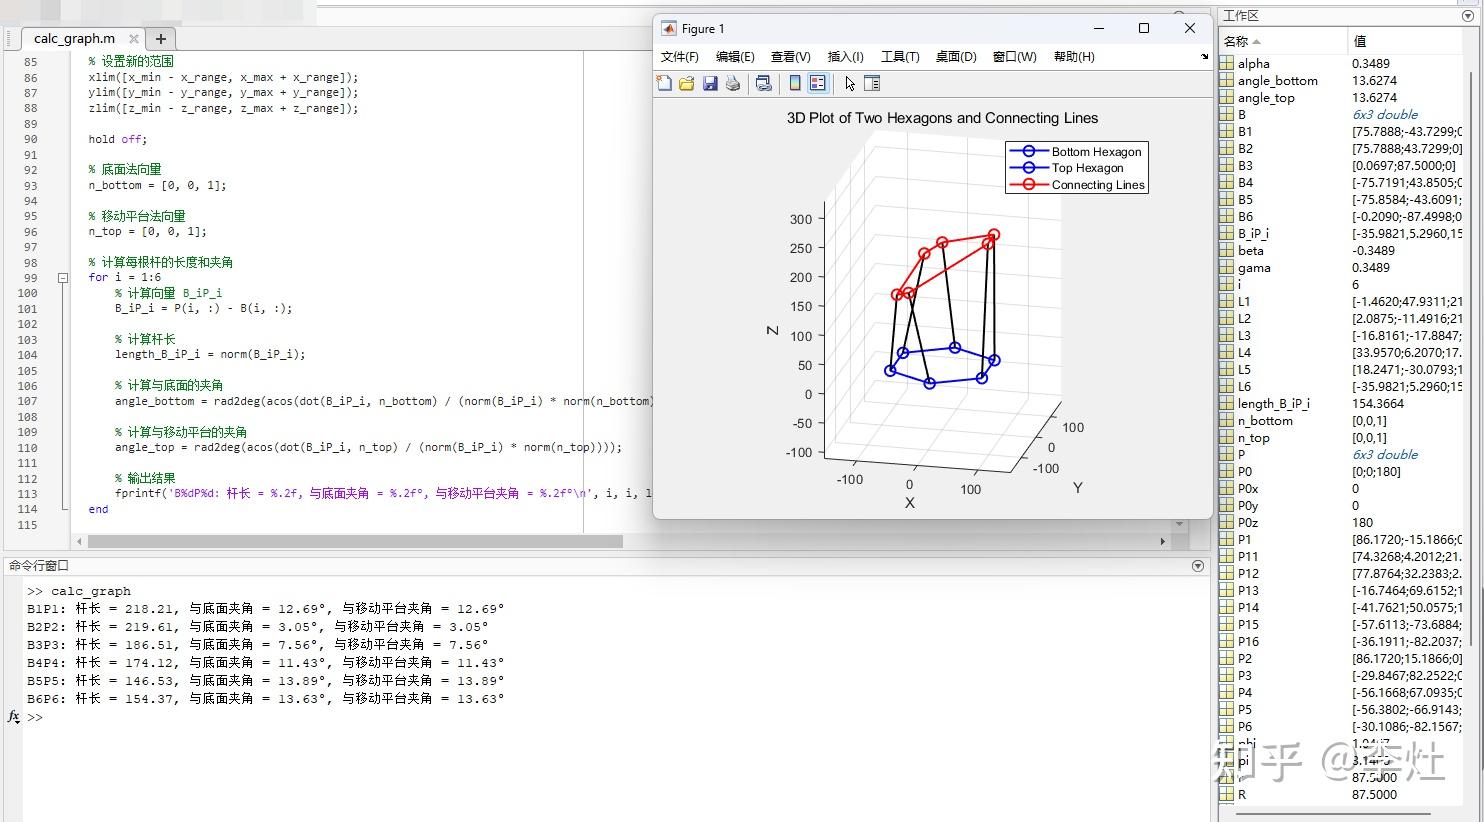Click the New Figure icon in Figure 1 toolbar
Viewport: 1484px width, 822px height.
pyautogui.click(x=664, y=84)
